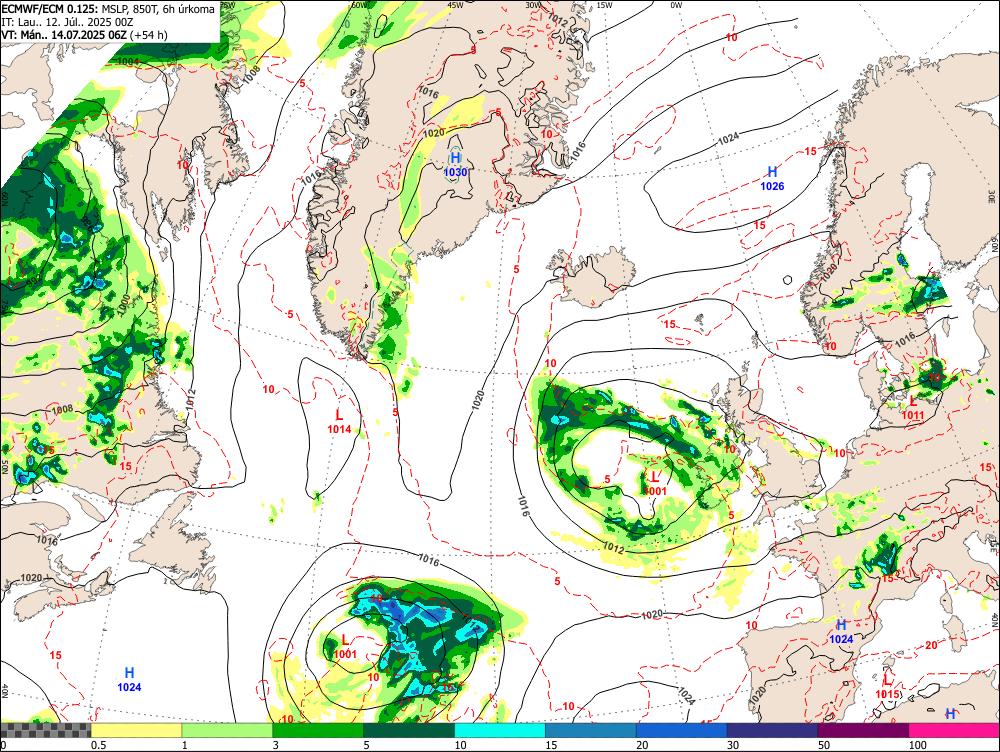
Task: Click the grey checkered 0–0.5 legend swatch
Action: 45,730
